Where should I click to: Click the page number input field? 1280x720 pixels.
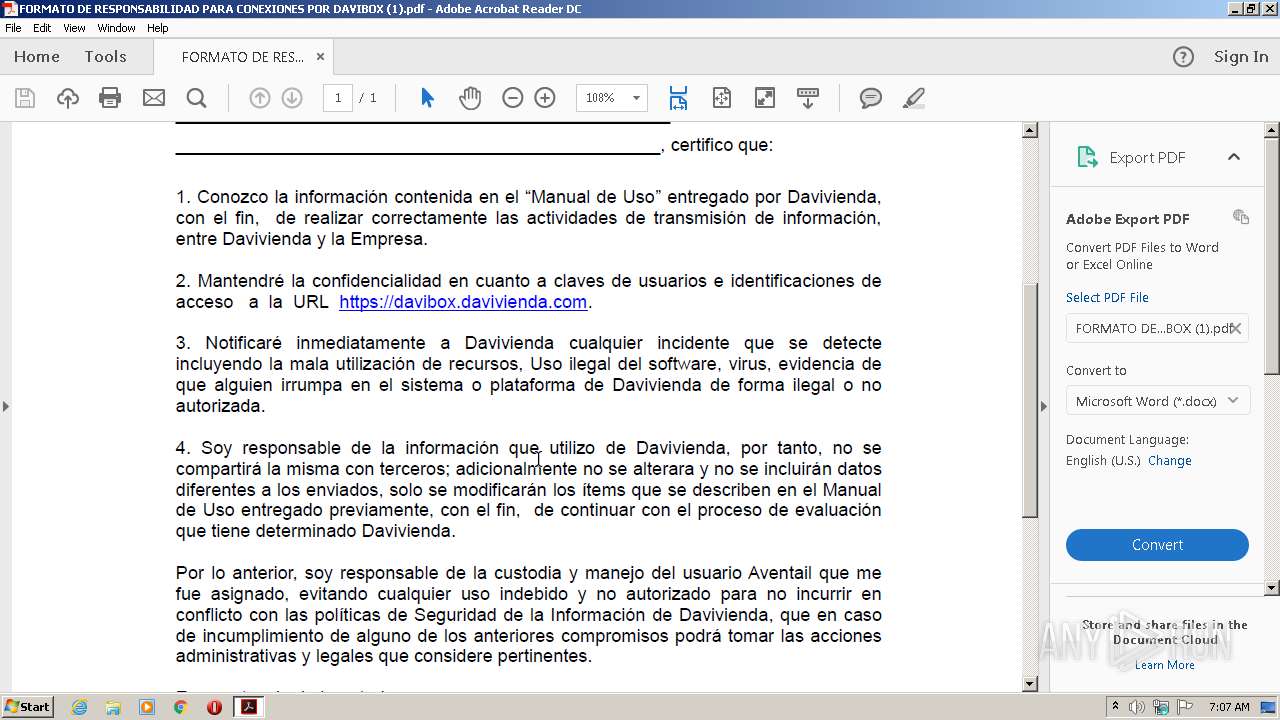coord(338,98)
